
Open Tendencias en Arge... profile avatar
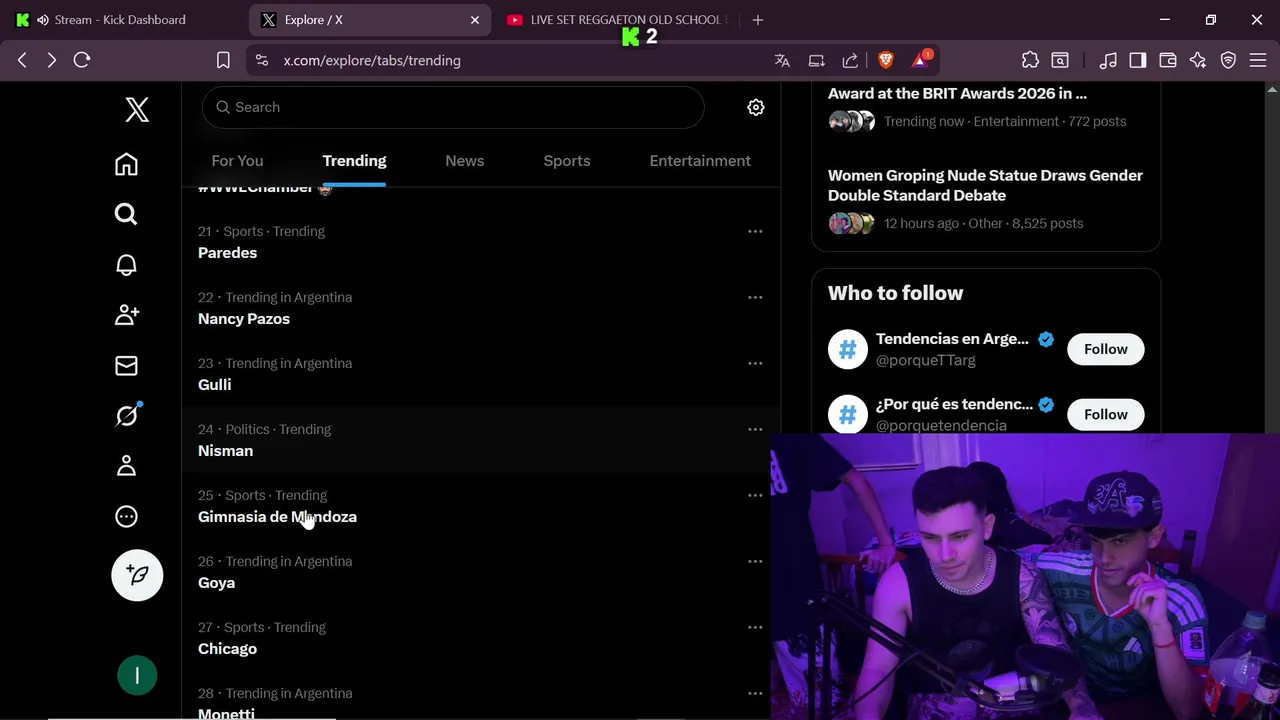[848, 349]
